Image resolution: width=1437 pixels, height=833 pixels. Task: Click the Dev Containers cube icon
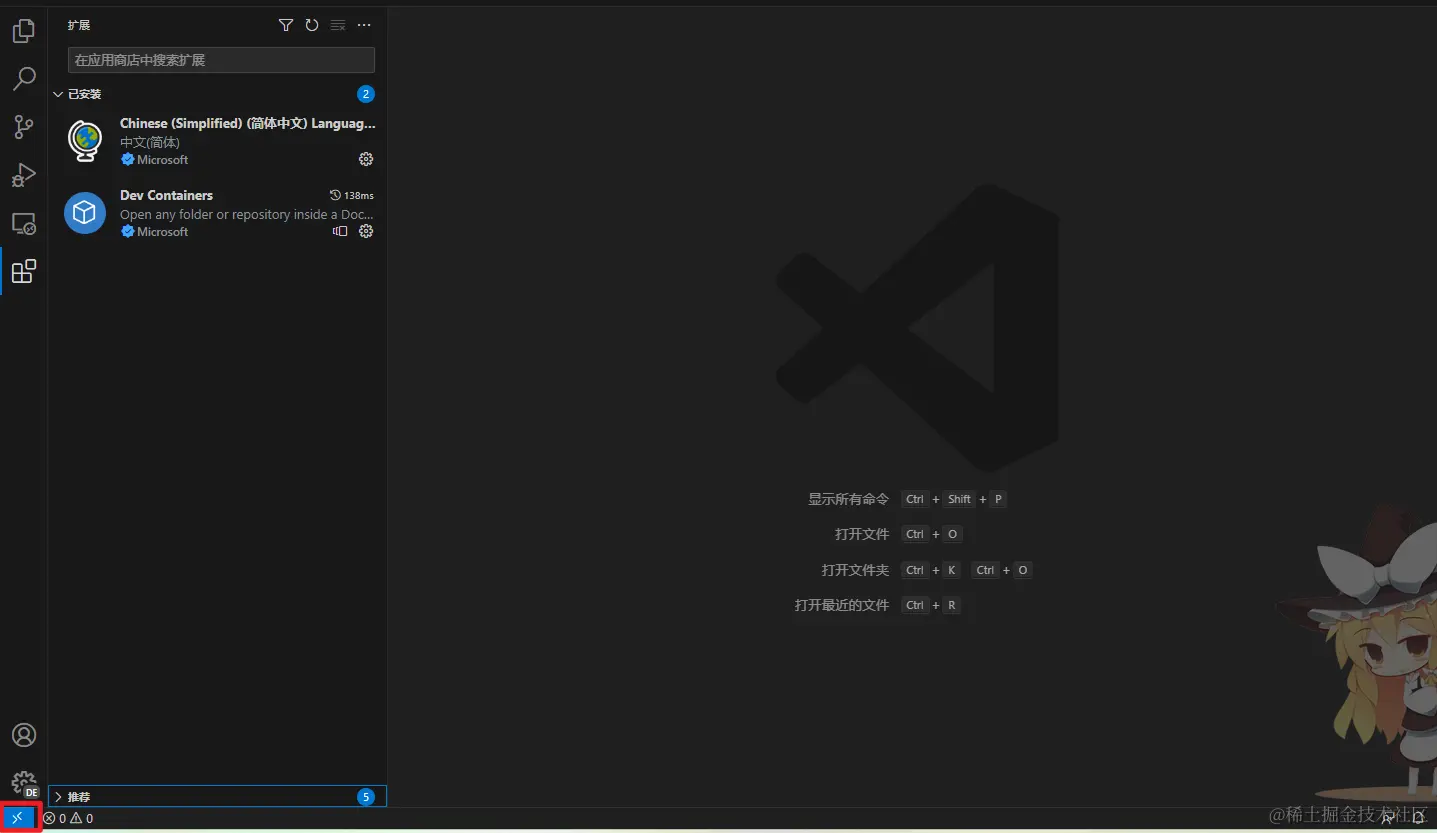tap(85, 213)
